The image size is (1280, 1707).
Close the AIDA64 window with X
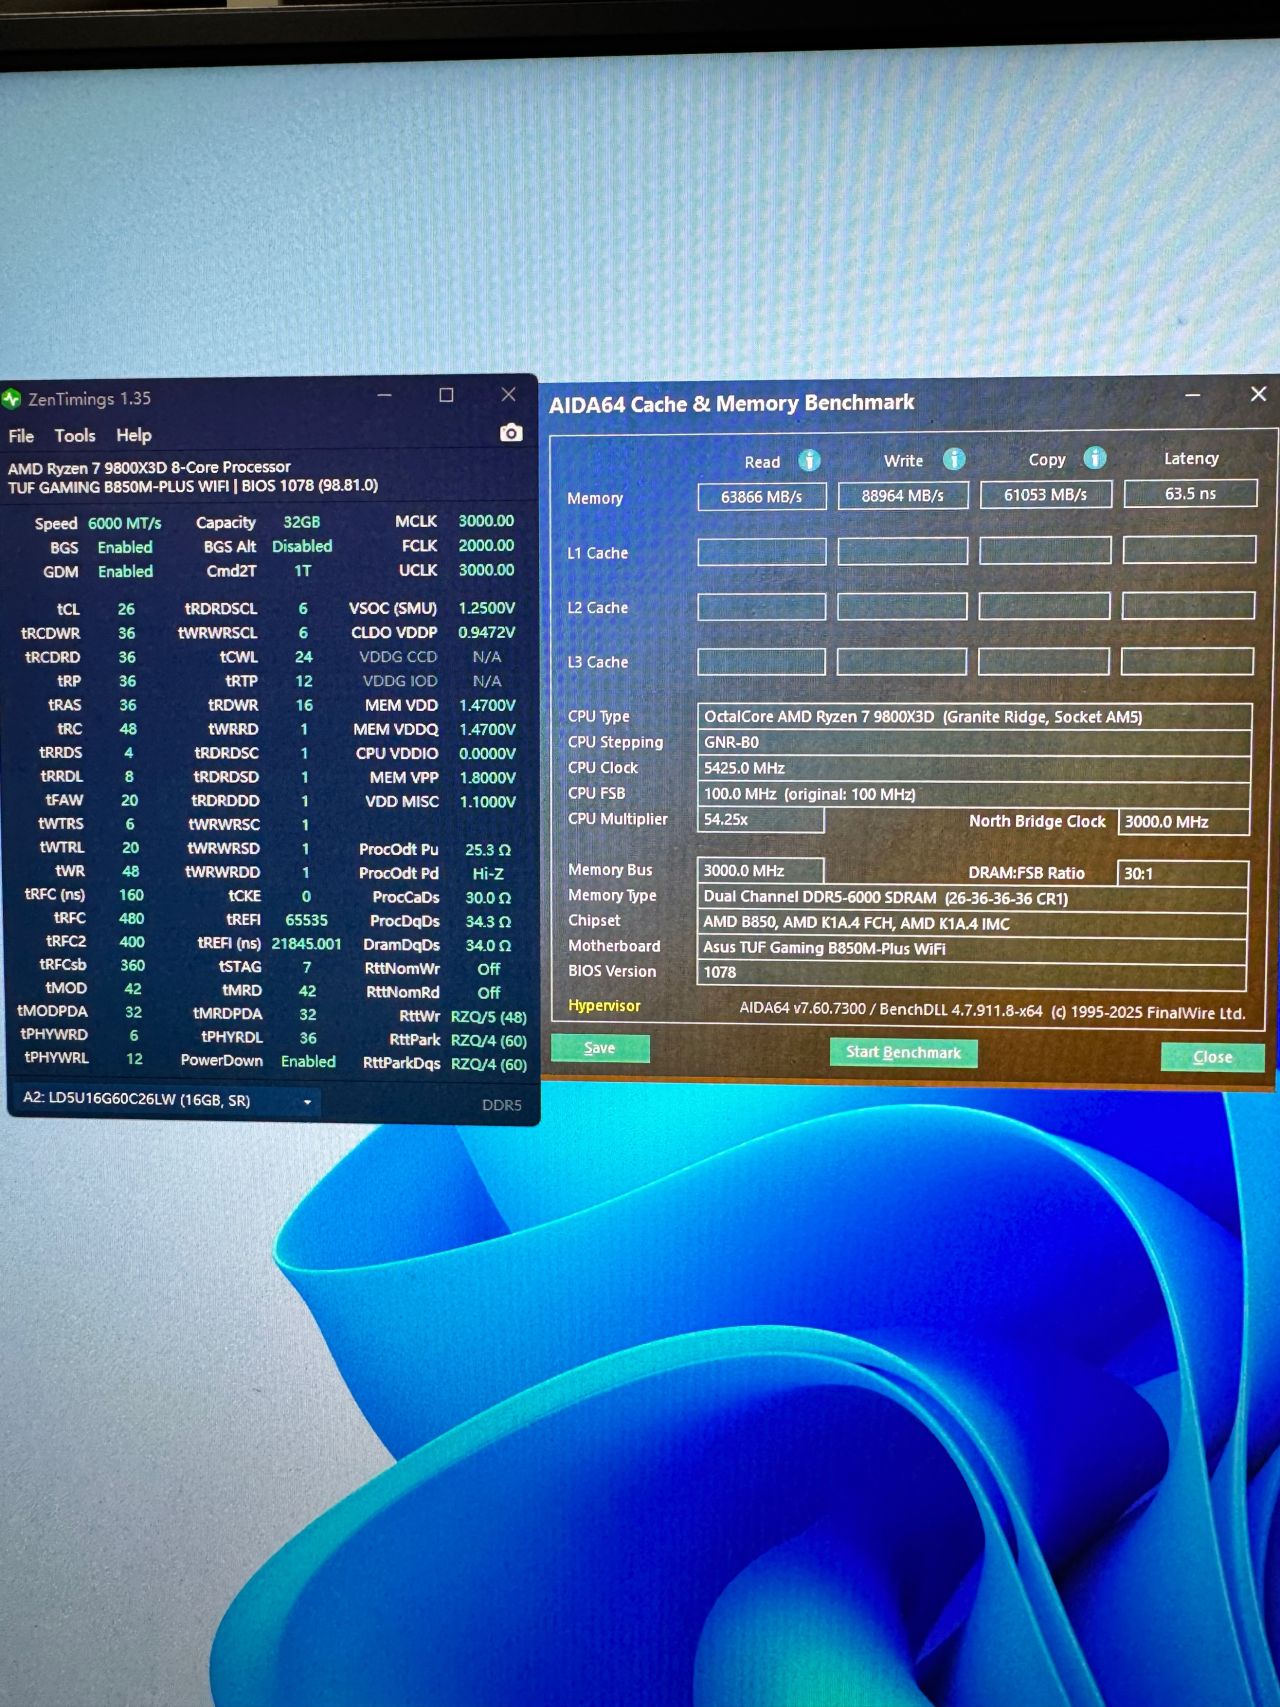click(1258, 394)
